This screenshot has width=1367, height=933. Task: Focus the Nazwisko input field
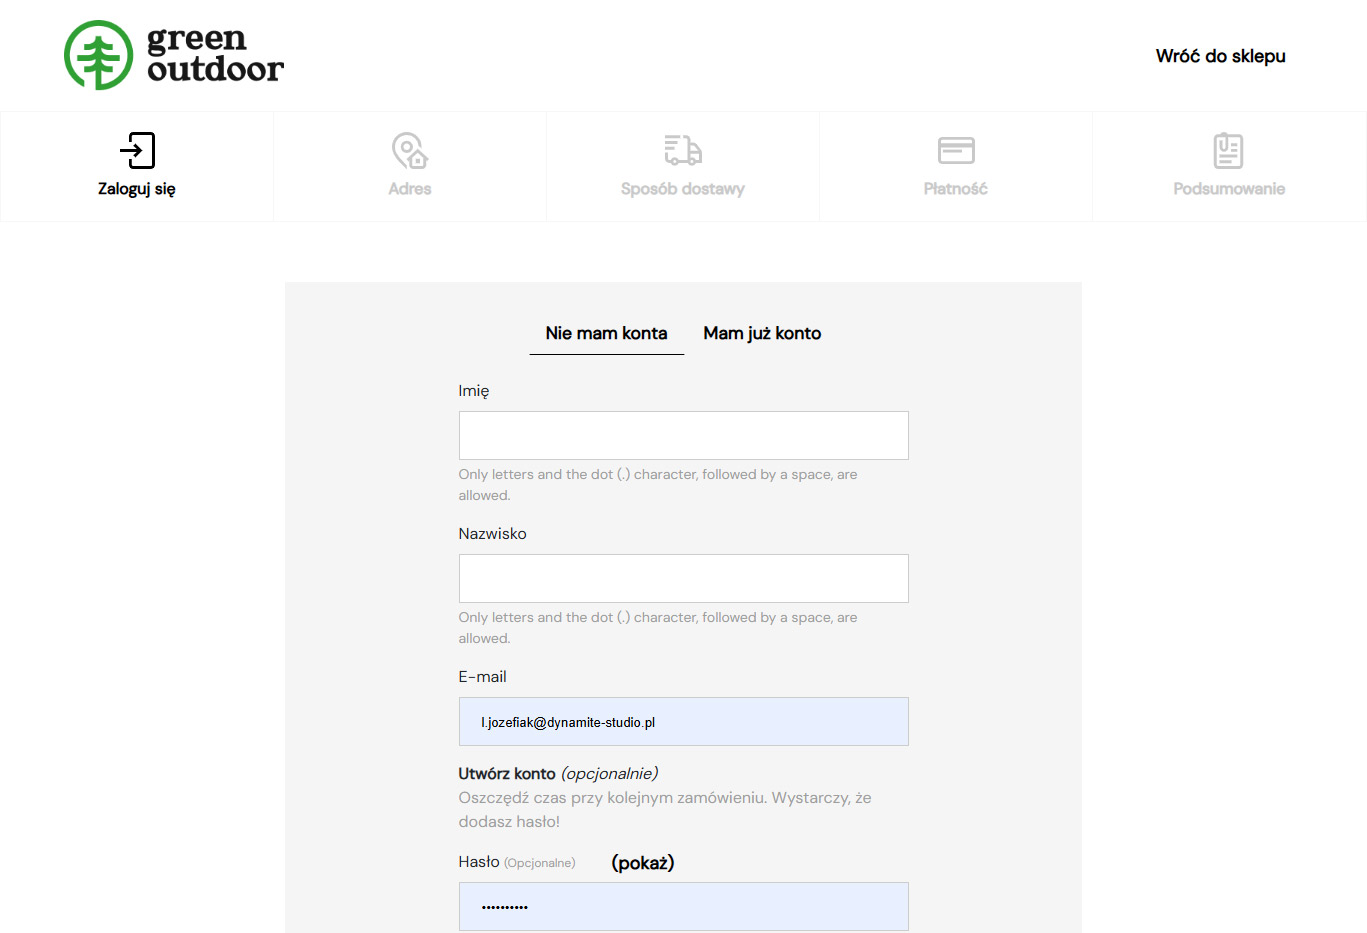click(683, 579)
